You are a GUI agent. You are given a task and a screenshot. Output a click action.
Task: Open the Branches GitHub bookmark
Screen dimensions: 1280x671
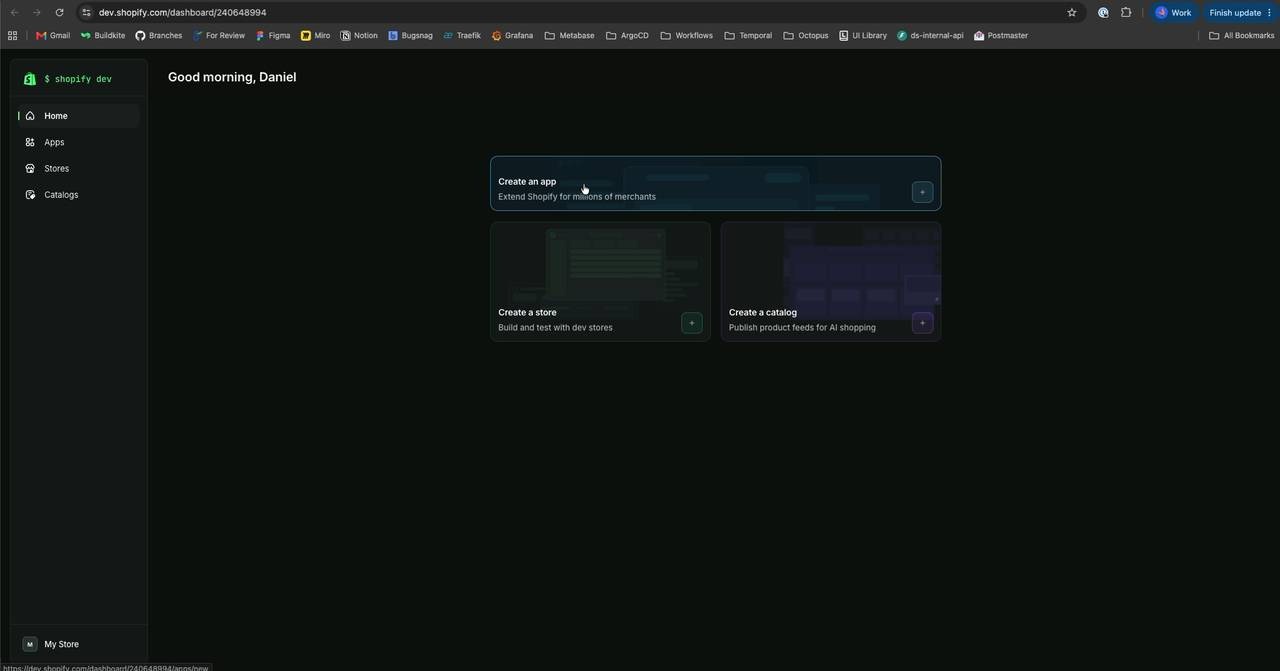[159, 35]
